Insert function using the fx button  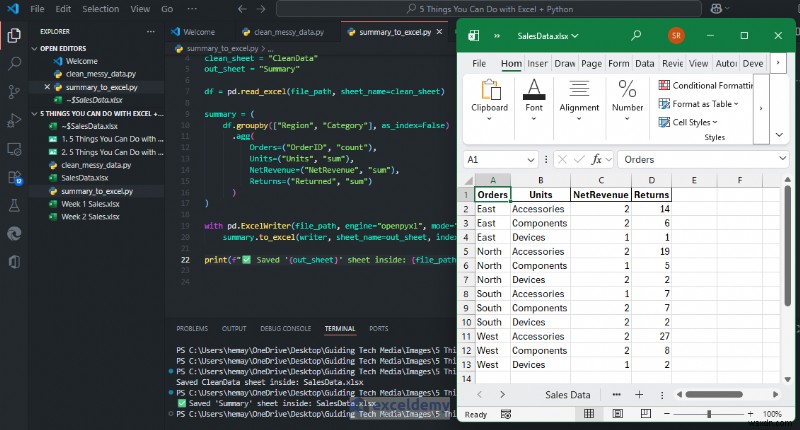tap(596, 160)
